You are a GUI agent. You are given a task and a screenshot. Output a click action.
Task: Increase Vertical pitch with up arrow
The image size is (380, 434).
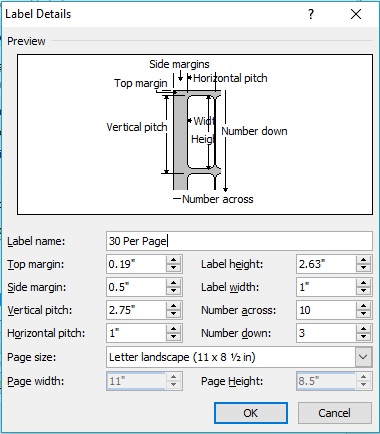click(x=174, y=306)
